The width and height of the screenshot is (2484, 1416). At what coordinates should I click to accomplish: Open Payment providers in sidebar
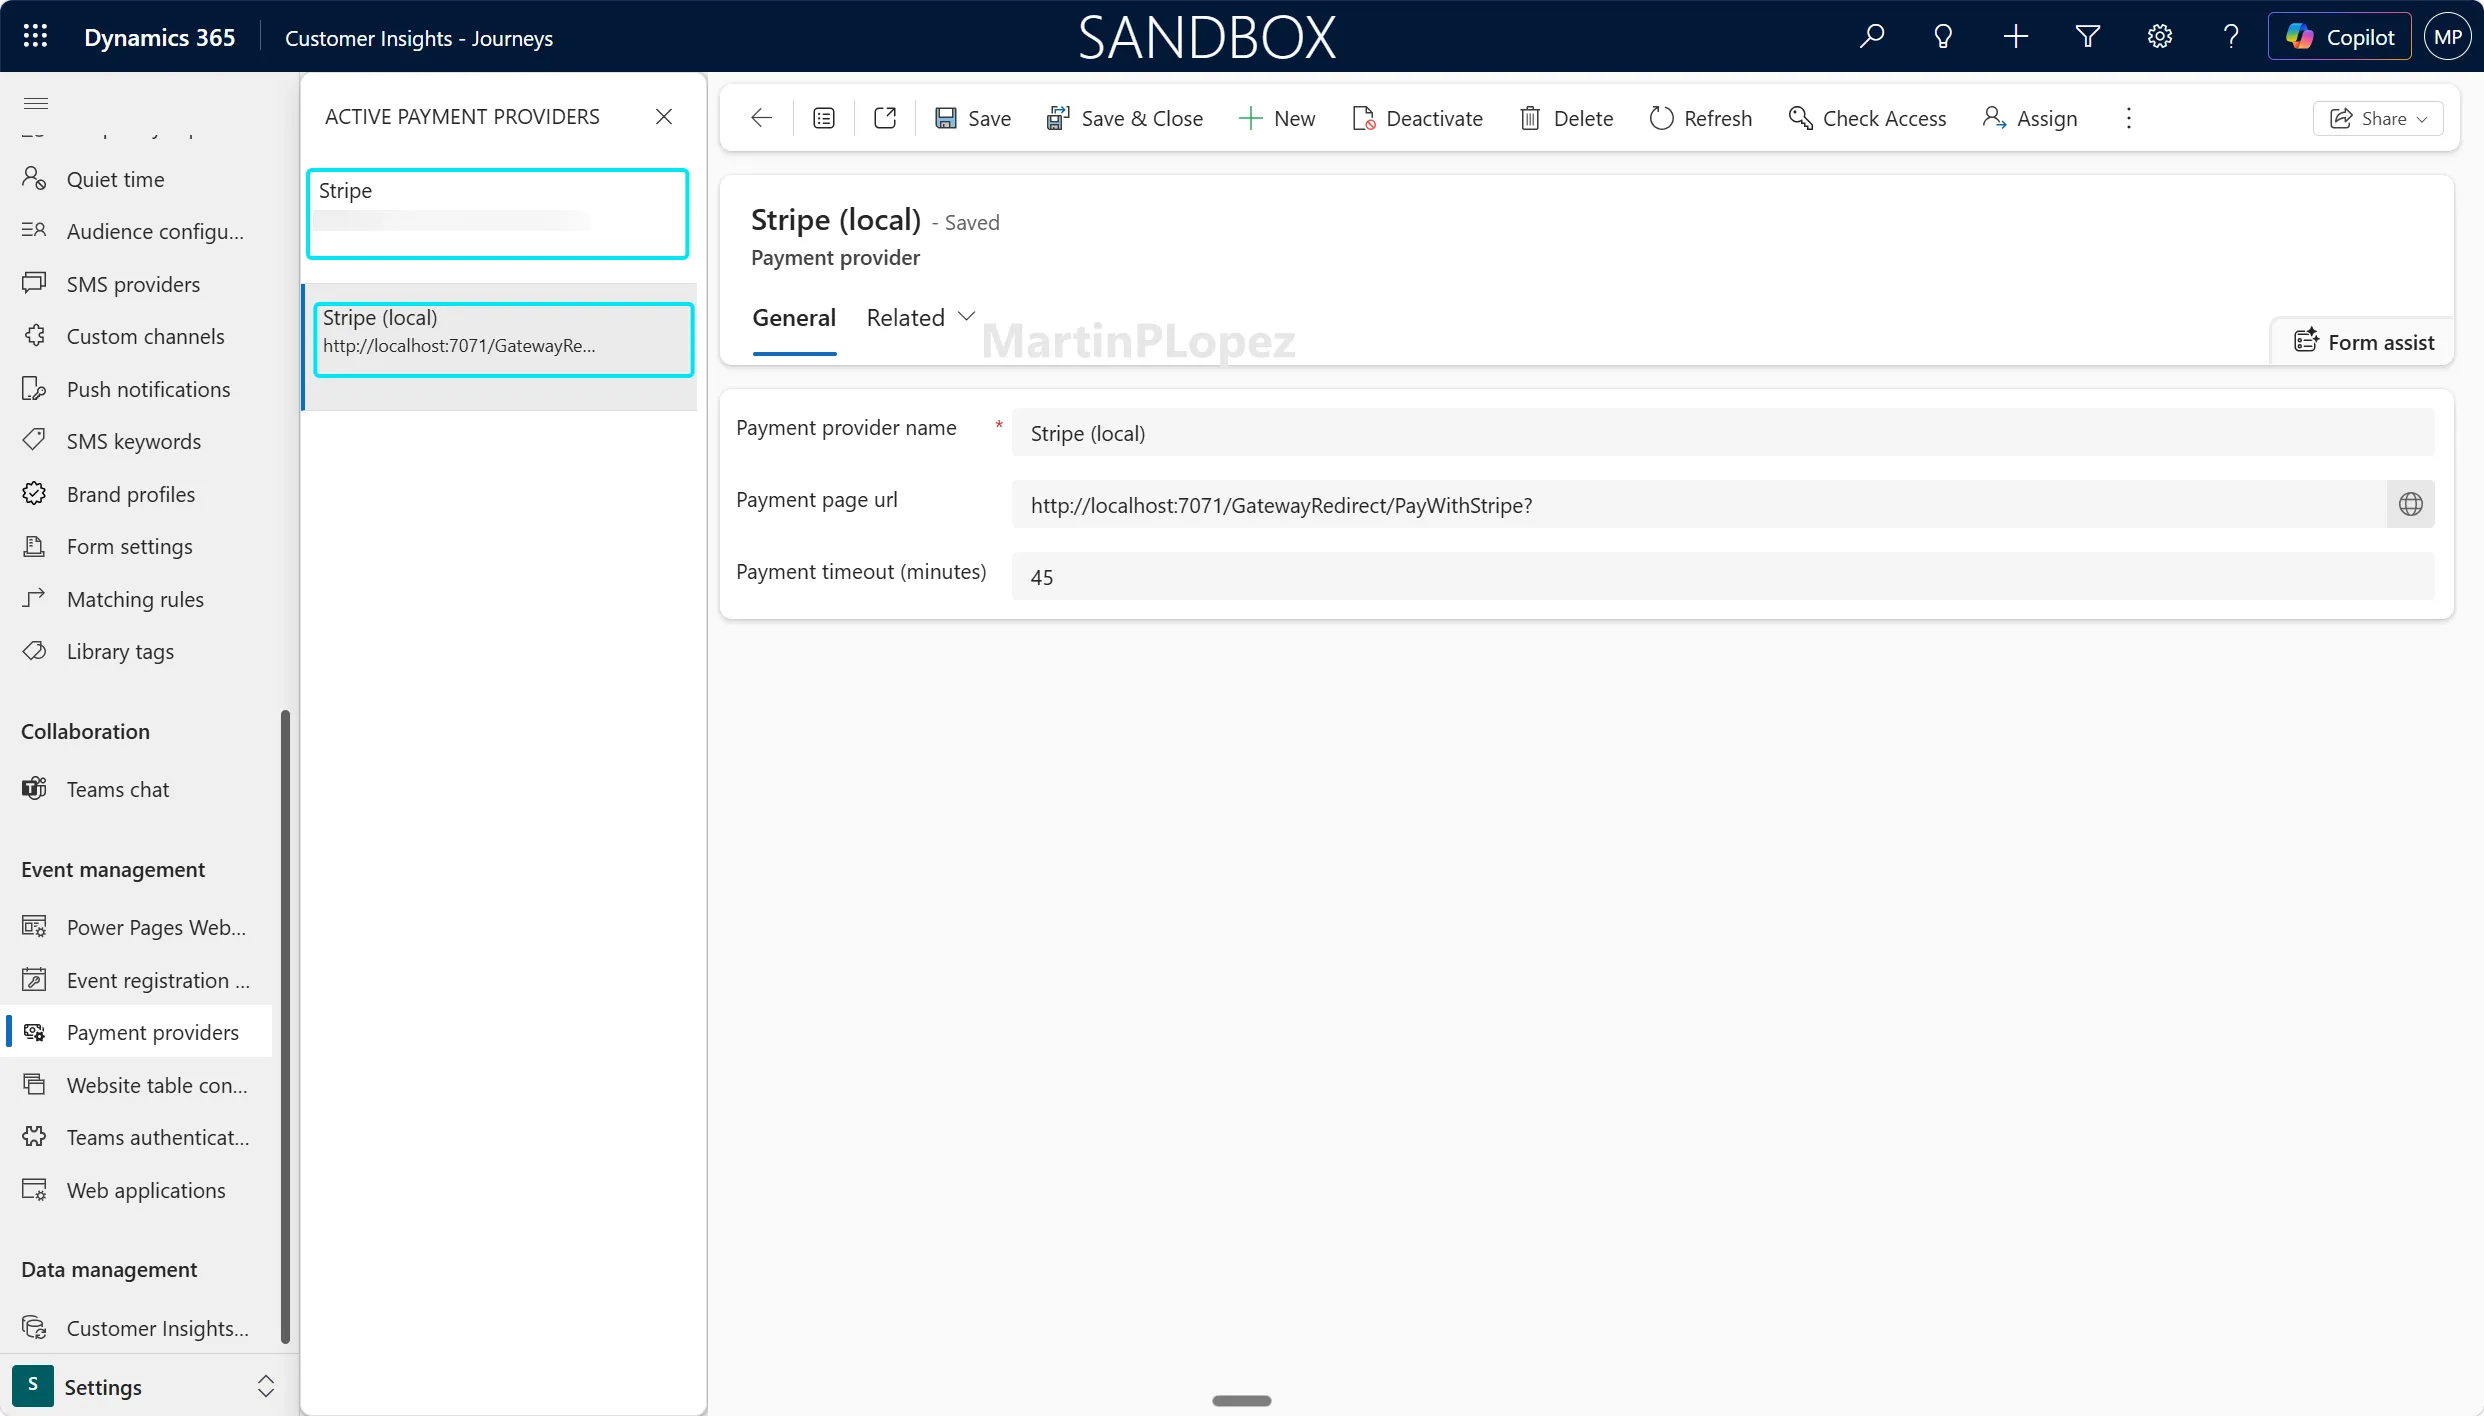point(136,1032)
